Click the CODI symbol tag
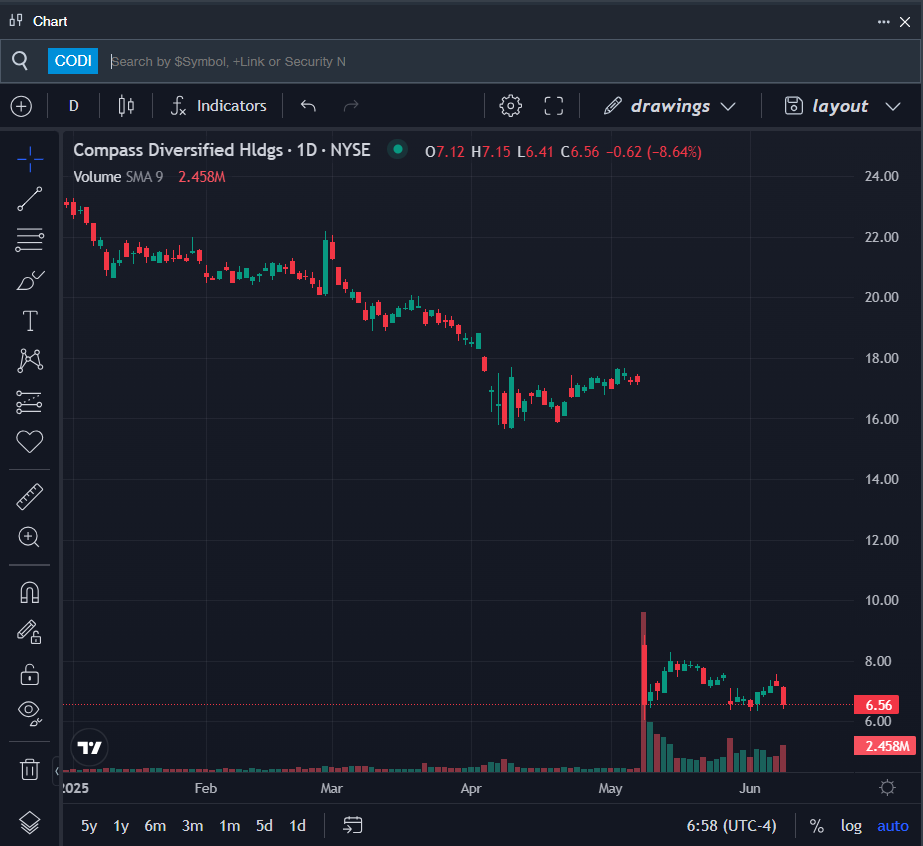Image resolution: width=923 pixels, height=846 pixels. pyautogui.click(x=73, y=61)
